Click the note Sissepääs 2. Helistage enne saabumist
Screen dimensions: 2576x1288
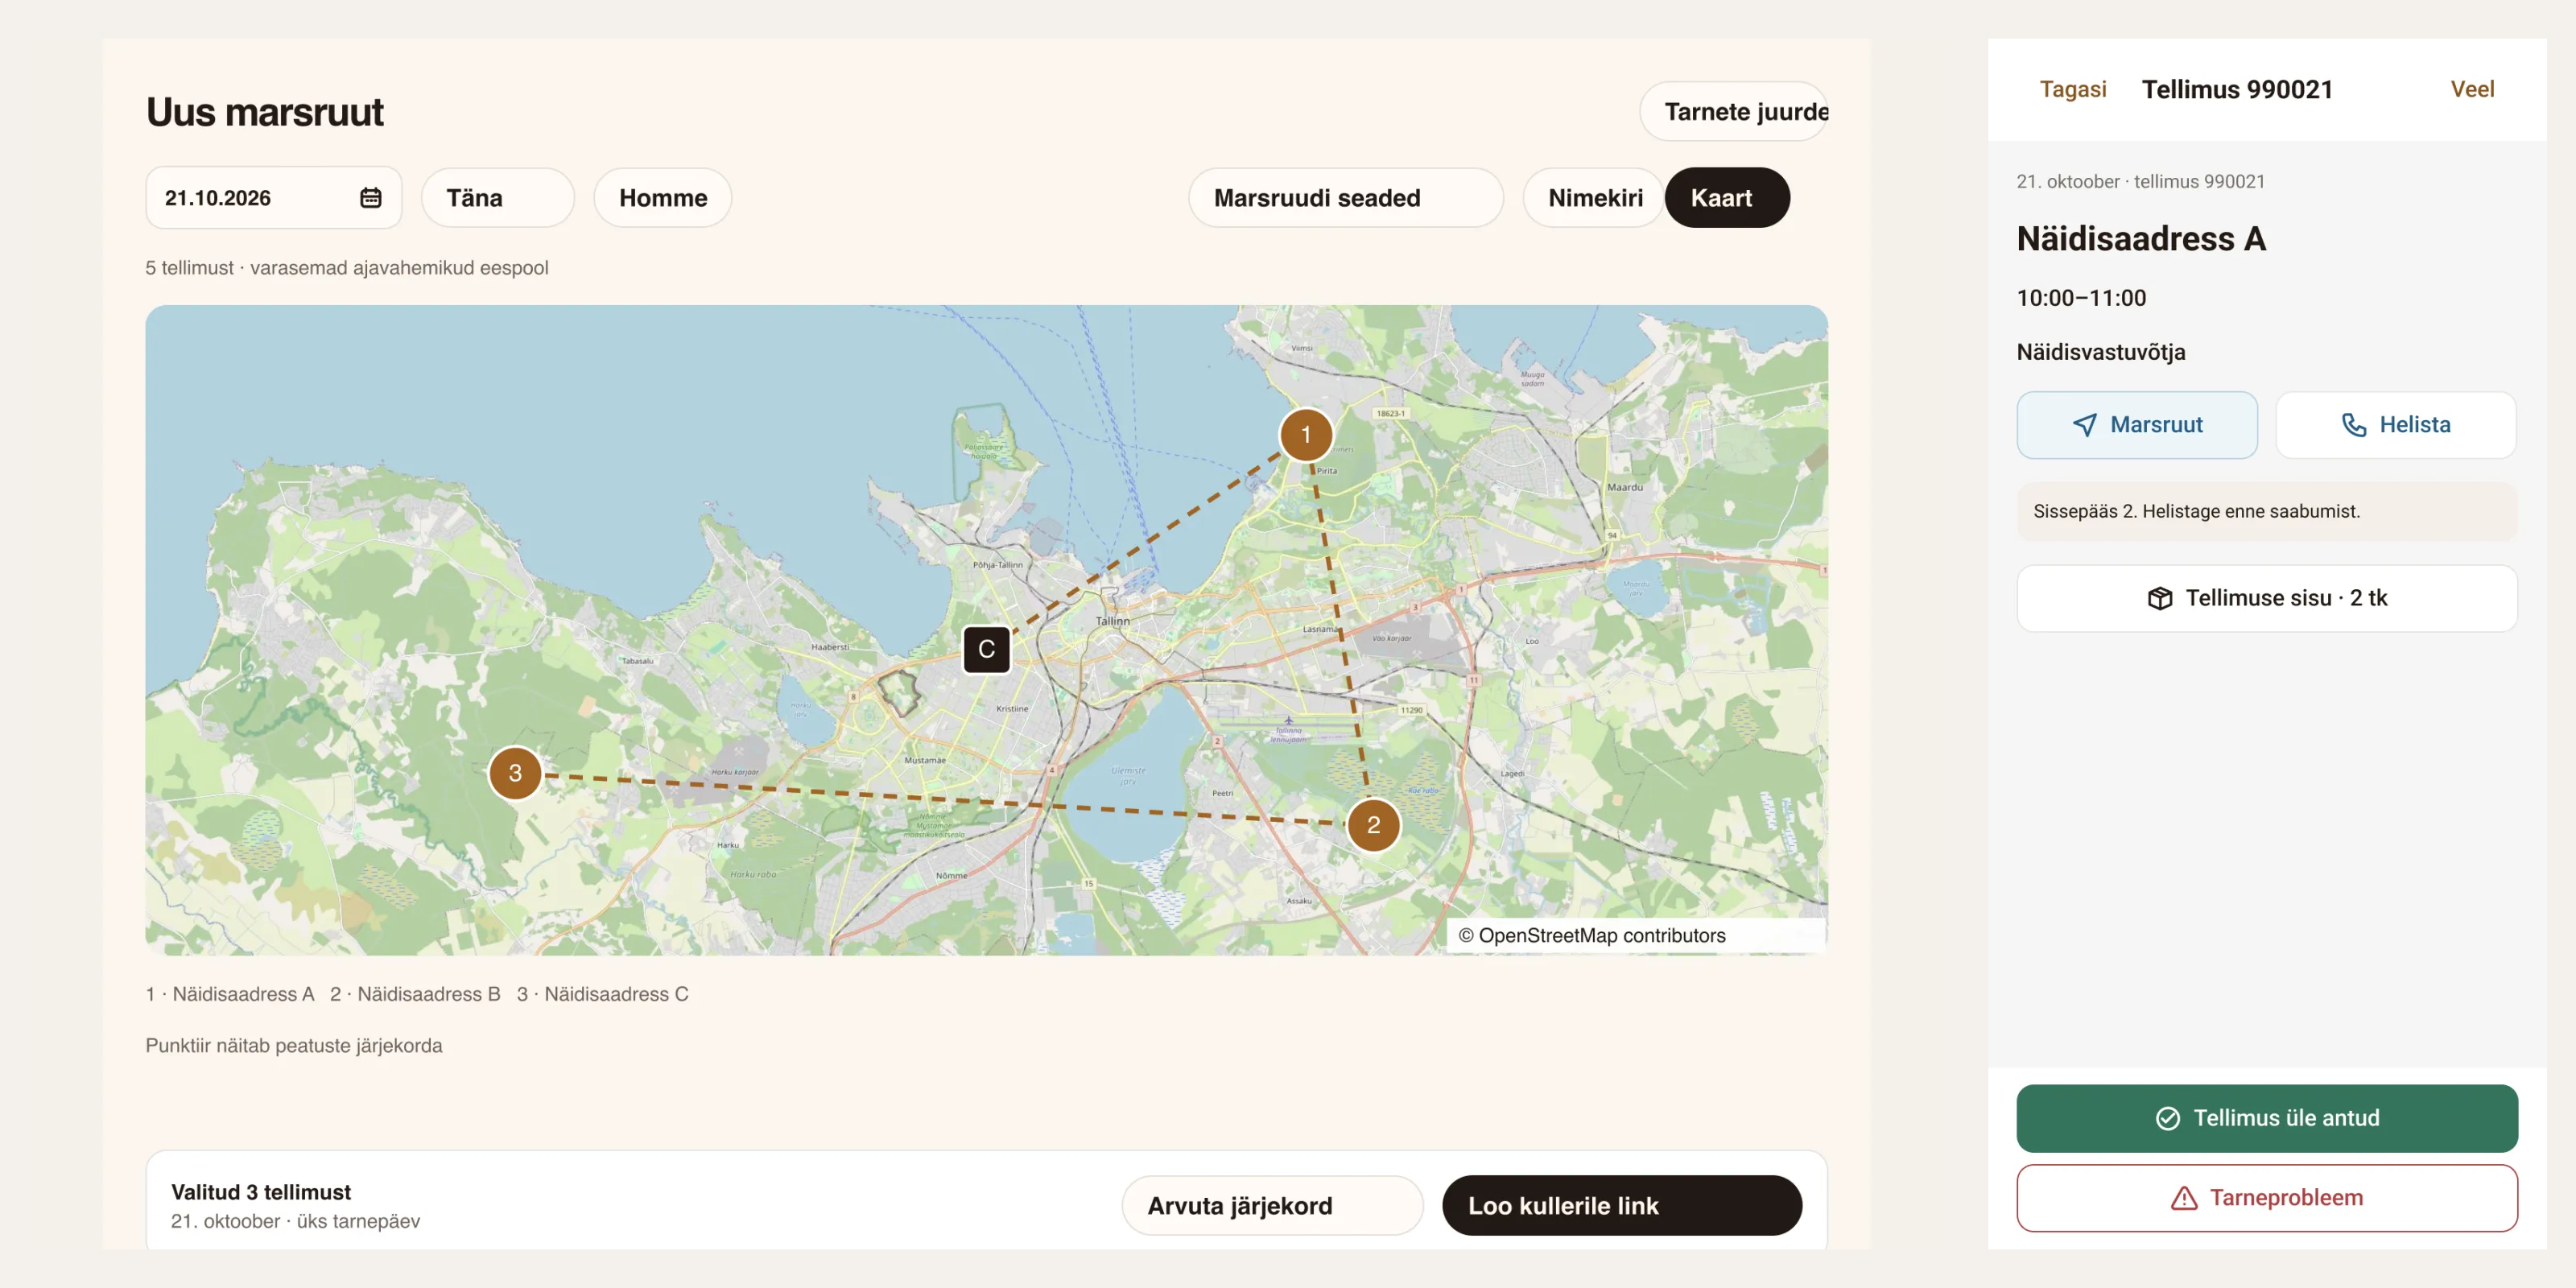coord(2266,511)
